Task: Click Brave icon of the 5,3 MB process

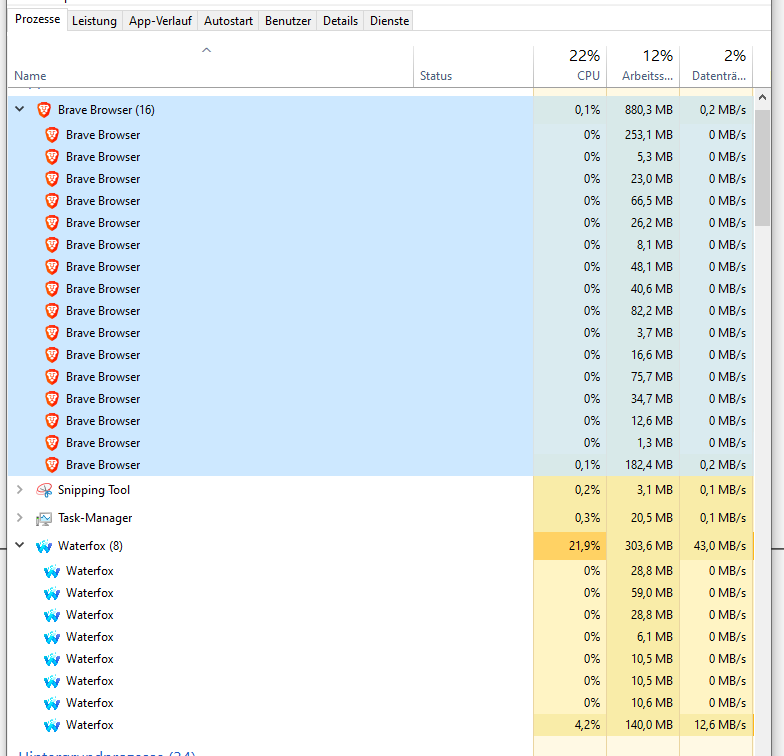Action: (x=52, y=157)
